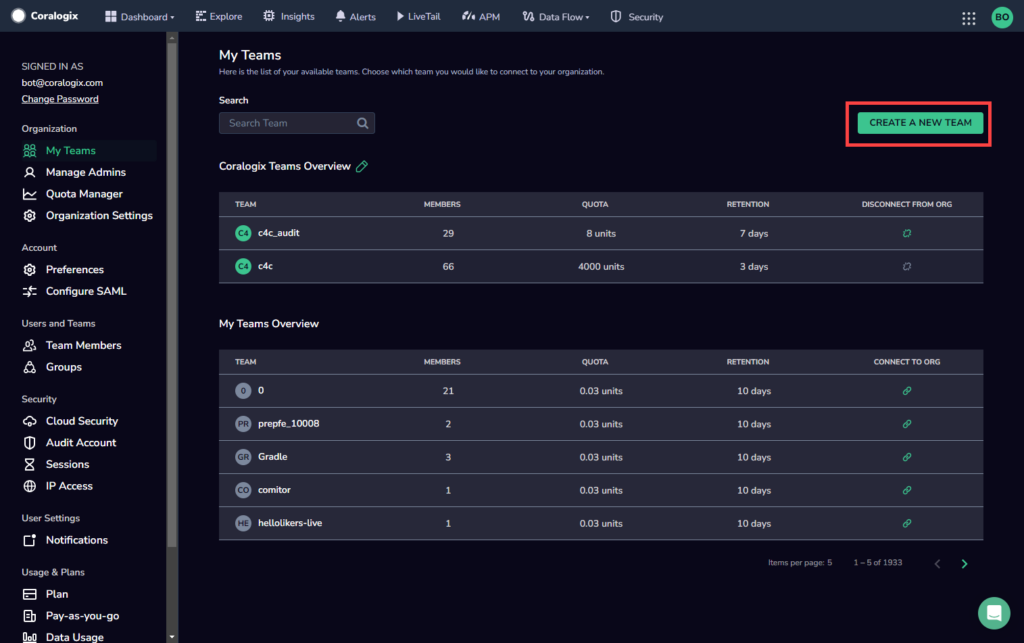Click the sidebar vertical scrollbar
This screenshot has height=643, width=1024.
172,294
